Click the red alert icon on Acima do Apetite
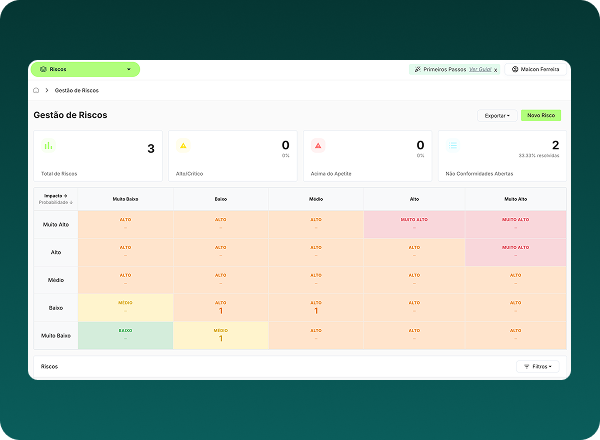 point(318,145)
